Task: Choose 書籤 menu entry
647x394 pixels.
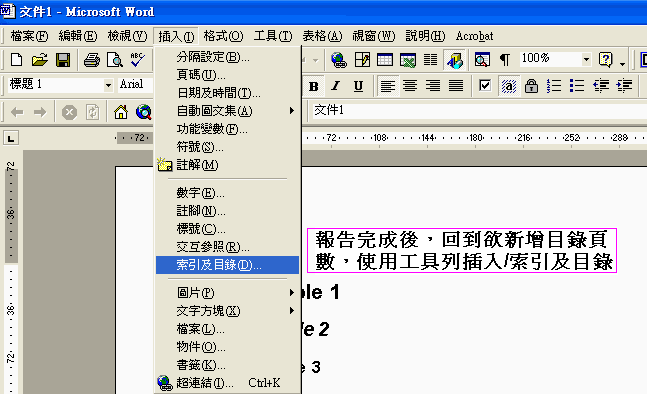Action: pyautogui.click(x=227, y=365)
